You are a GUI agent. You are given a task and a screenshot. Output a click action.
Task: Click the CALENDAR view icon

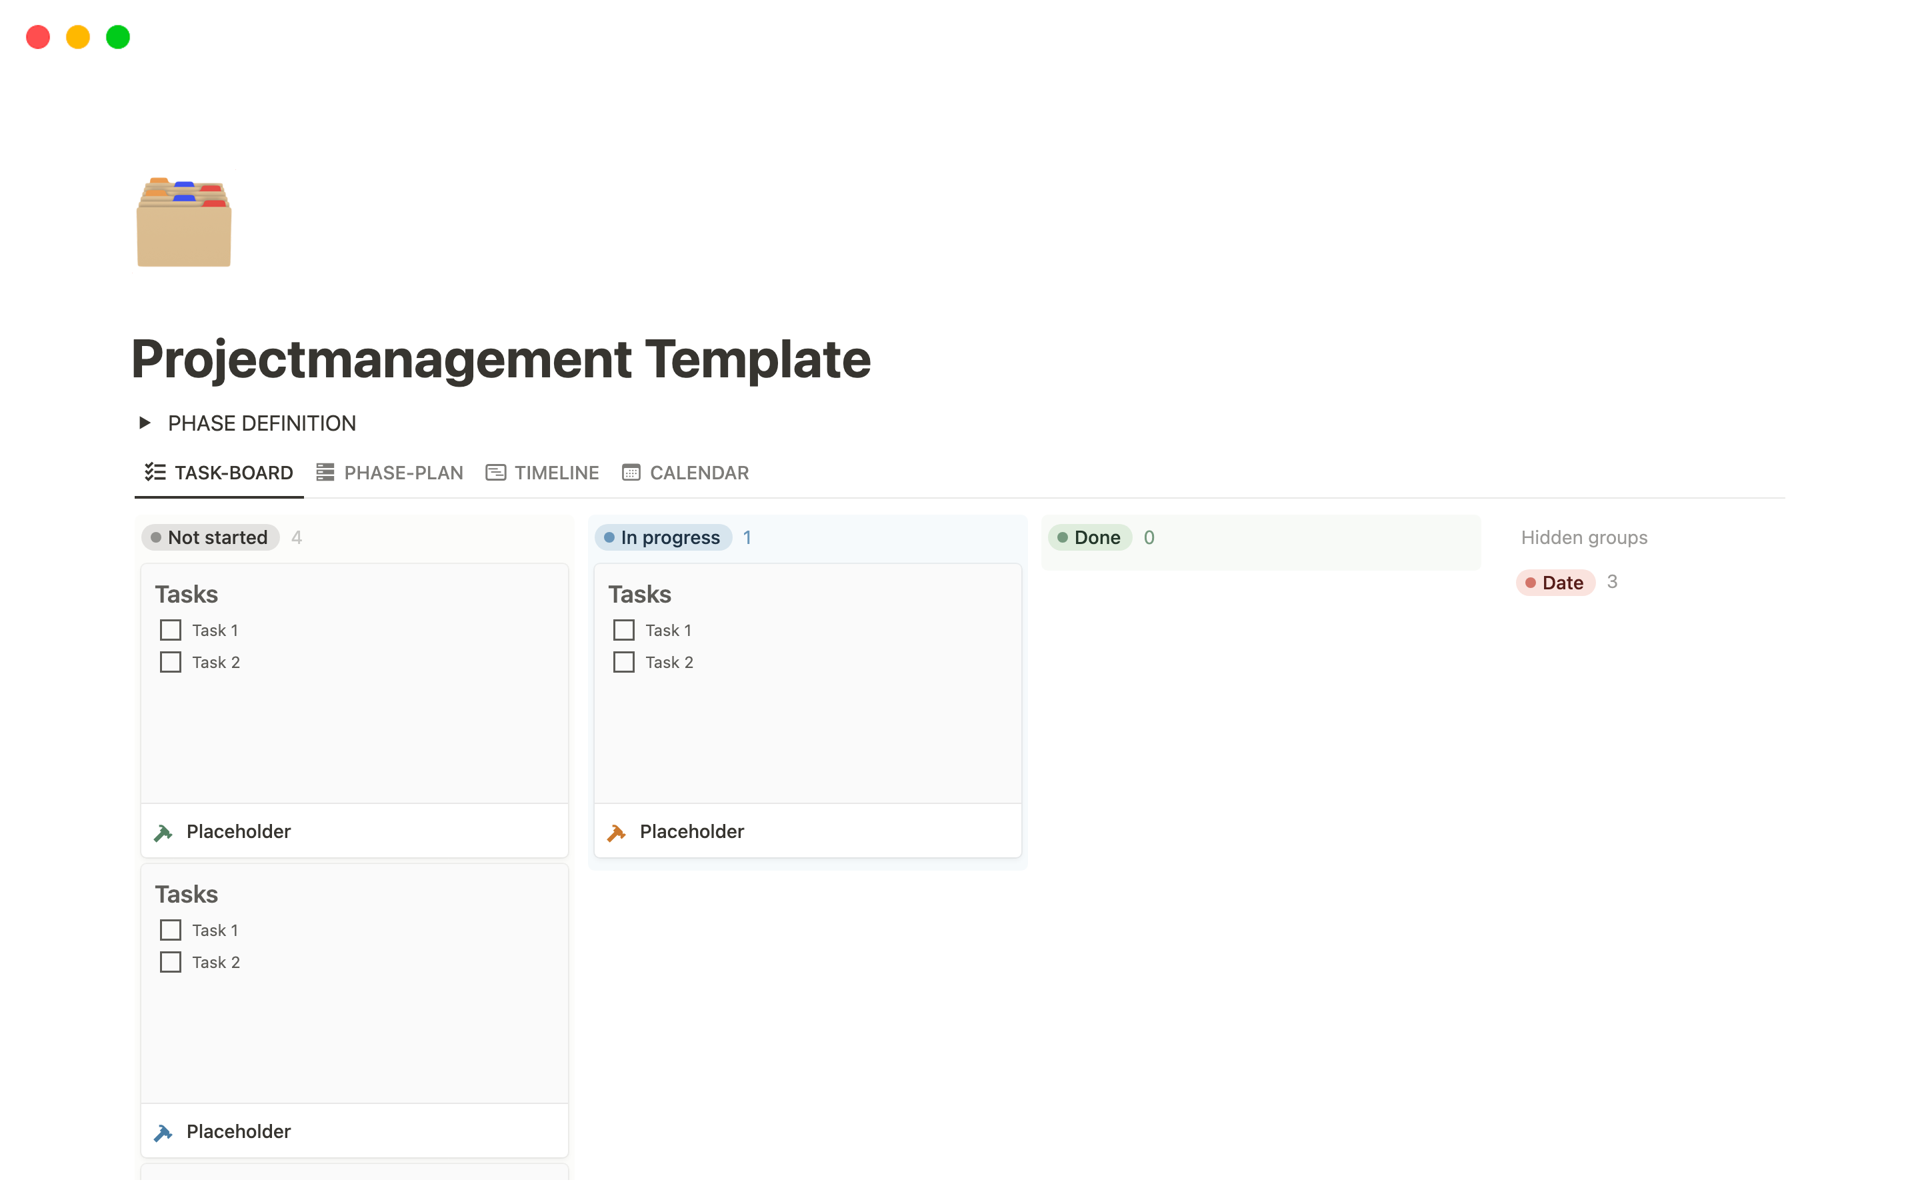[631, 472]
